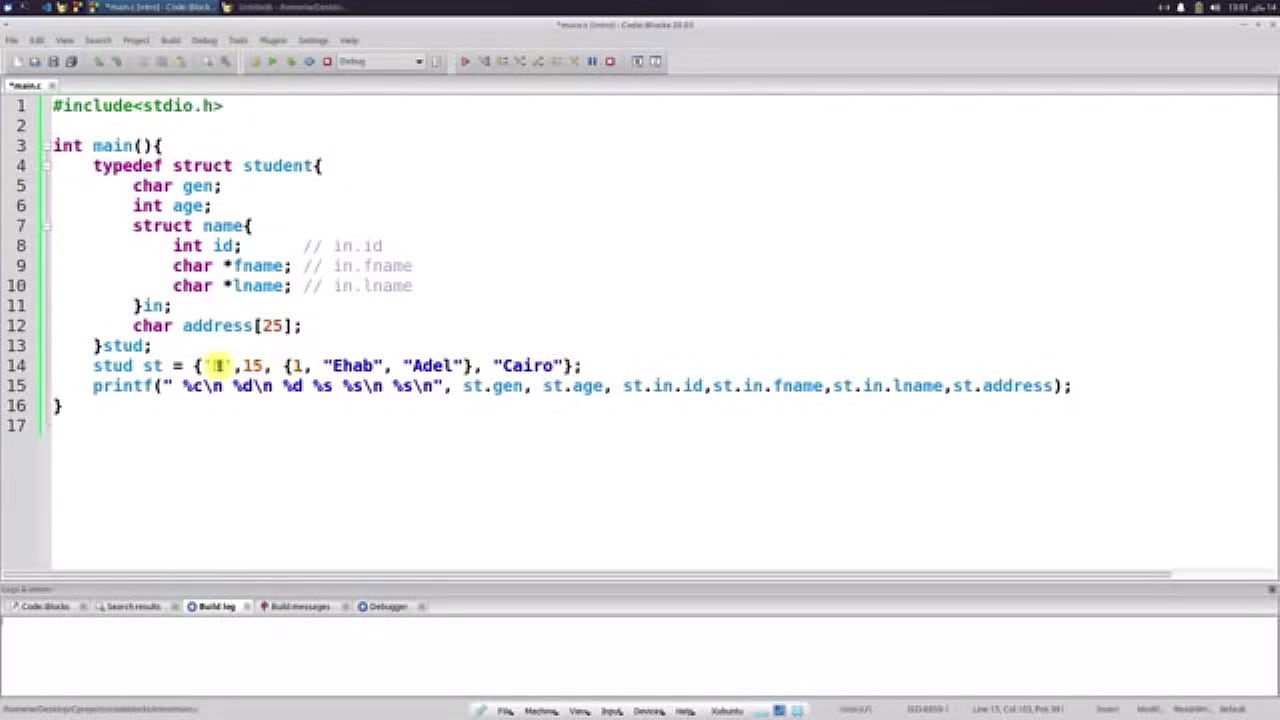Open the Plugins menu

[x=273, y=40]
